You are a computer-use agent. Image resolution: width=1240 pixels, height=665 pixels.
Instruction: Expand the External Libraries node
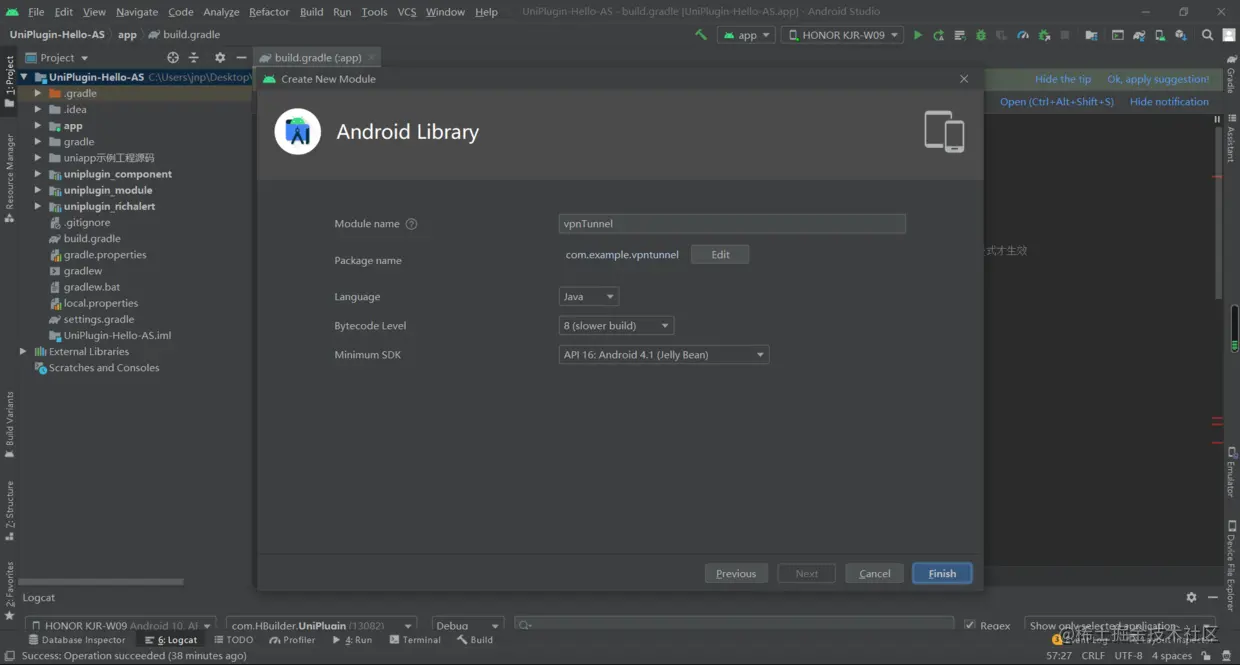(23, 352)
